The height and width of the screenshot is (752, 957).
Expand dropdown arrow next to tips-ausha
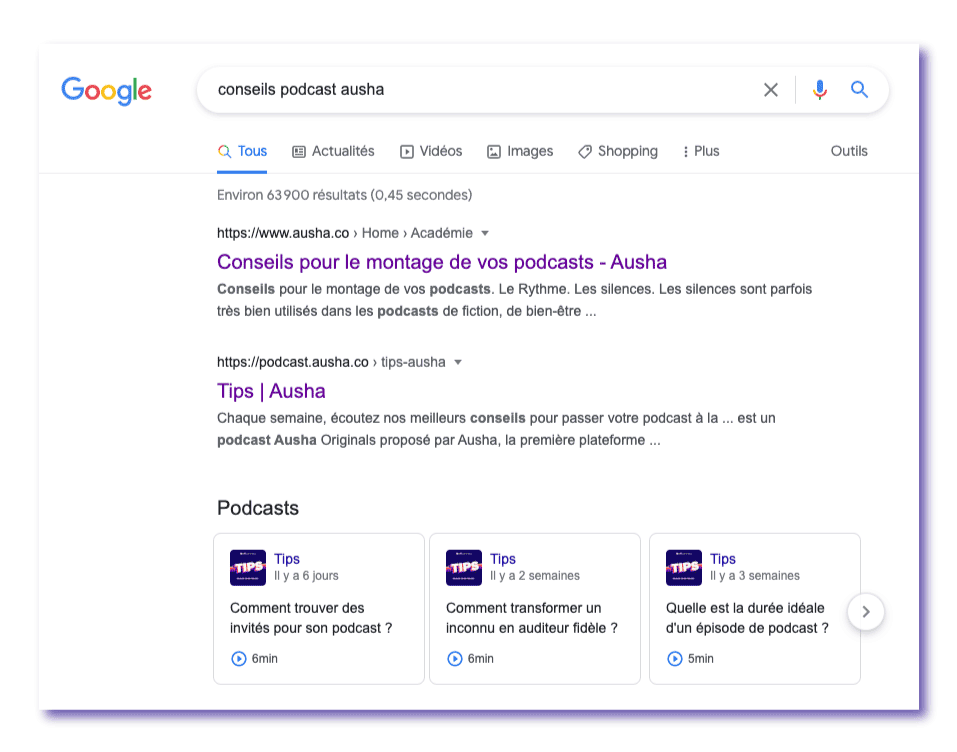458,363
